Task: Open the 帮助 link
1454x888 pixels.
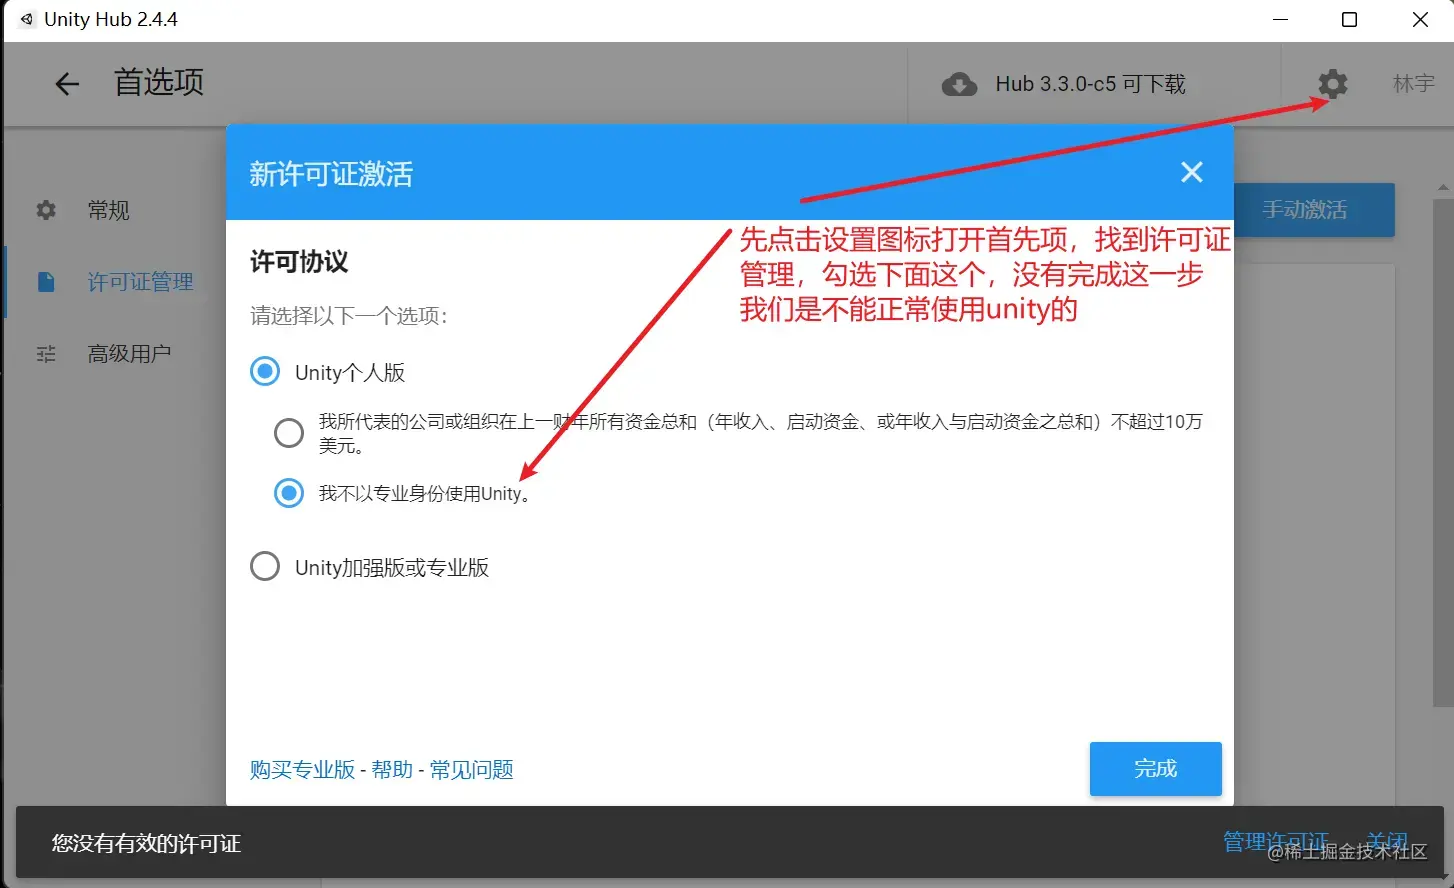Action: pos(392,769)
